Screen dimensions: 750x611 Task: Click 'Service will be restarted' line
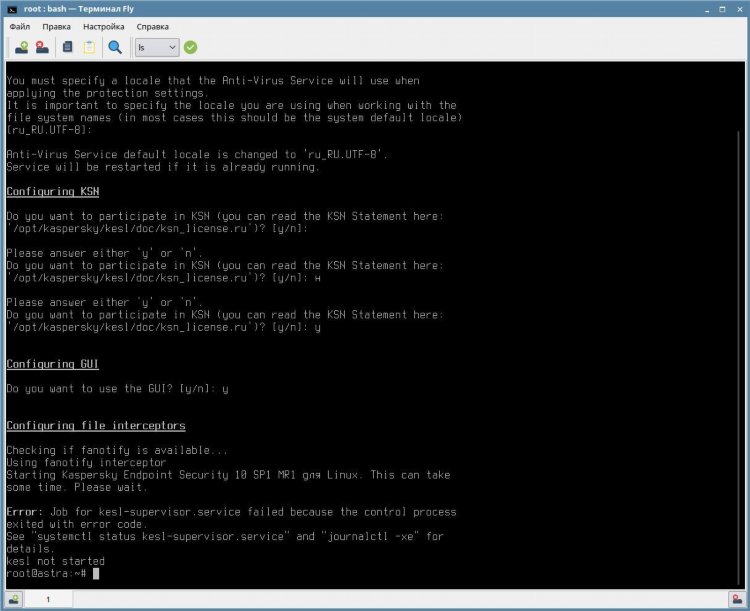pyautogui.click(x=163, y=167)
